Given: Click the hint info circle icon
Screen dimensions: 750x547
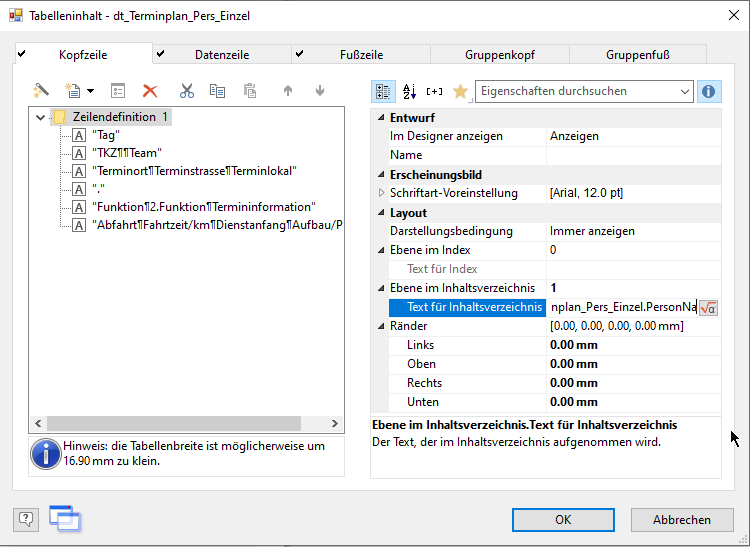Looking at the screenshot, I should [46, 454].
